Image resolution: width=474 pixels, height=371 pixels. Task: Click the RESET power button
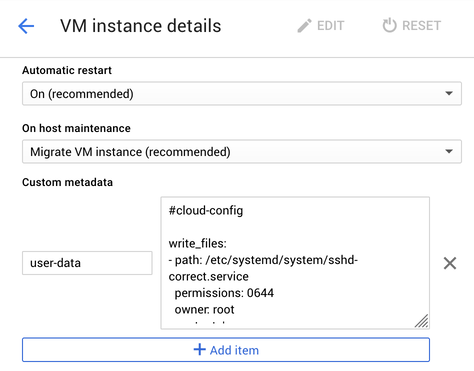(412, 26)
